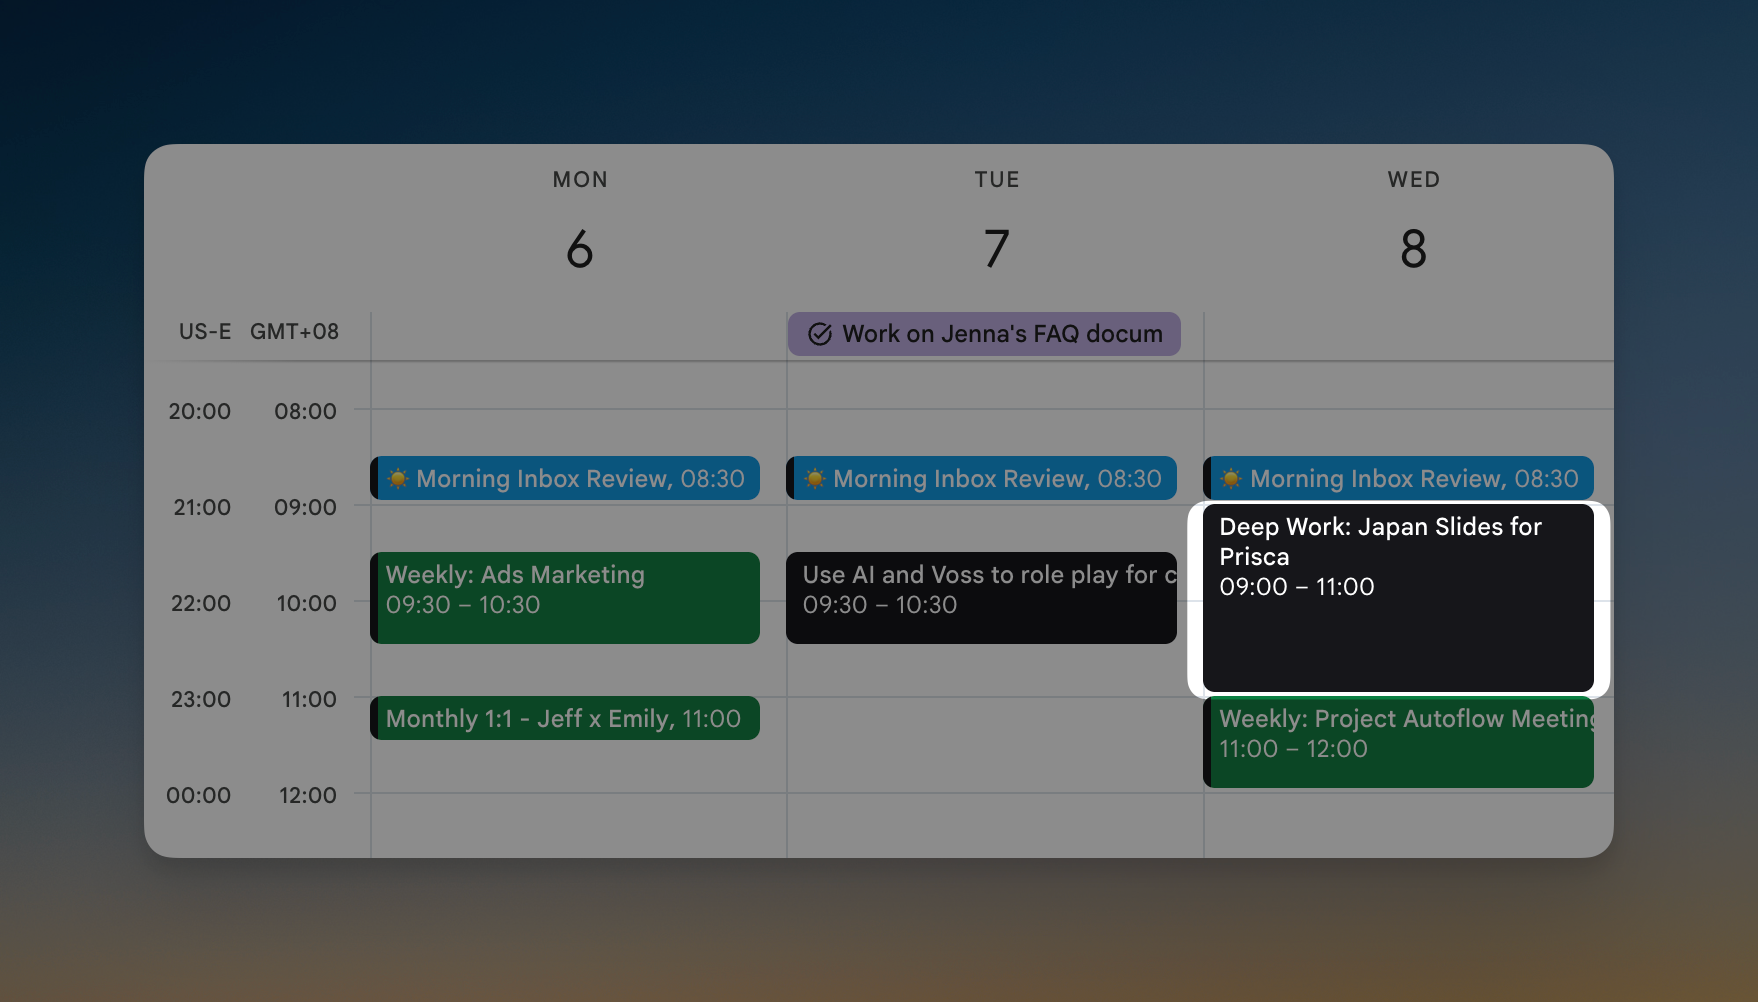Open Tuesday's Morning Inbox Review title text
This screenshot has height=1002, width=1758.
(960, 479)
